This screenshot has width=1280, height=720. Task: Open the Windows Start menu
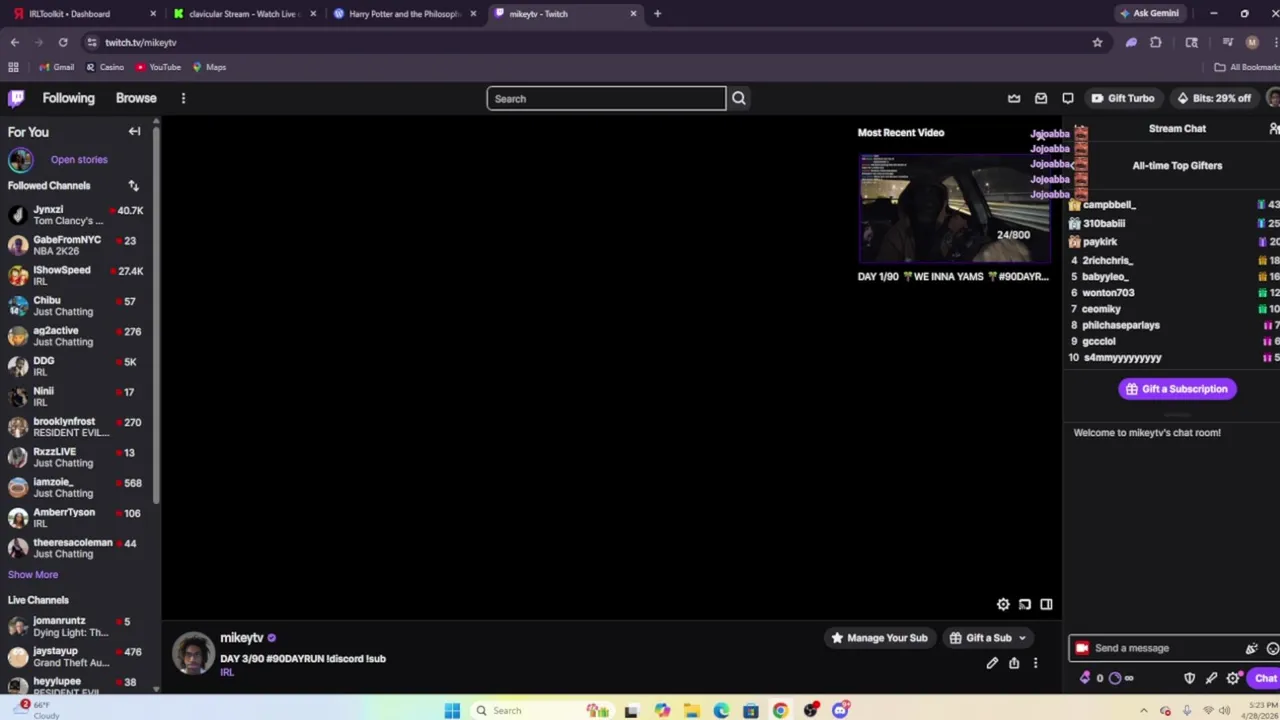point(452,710)
